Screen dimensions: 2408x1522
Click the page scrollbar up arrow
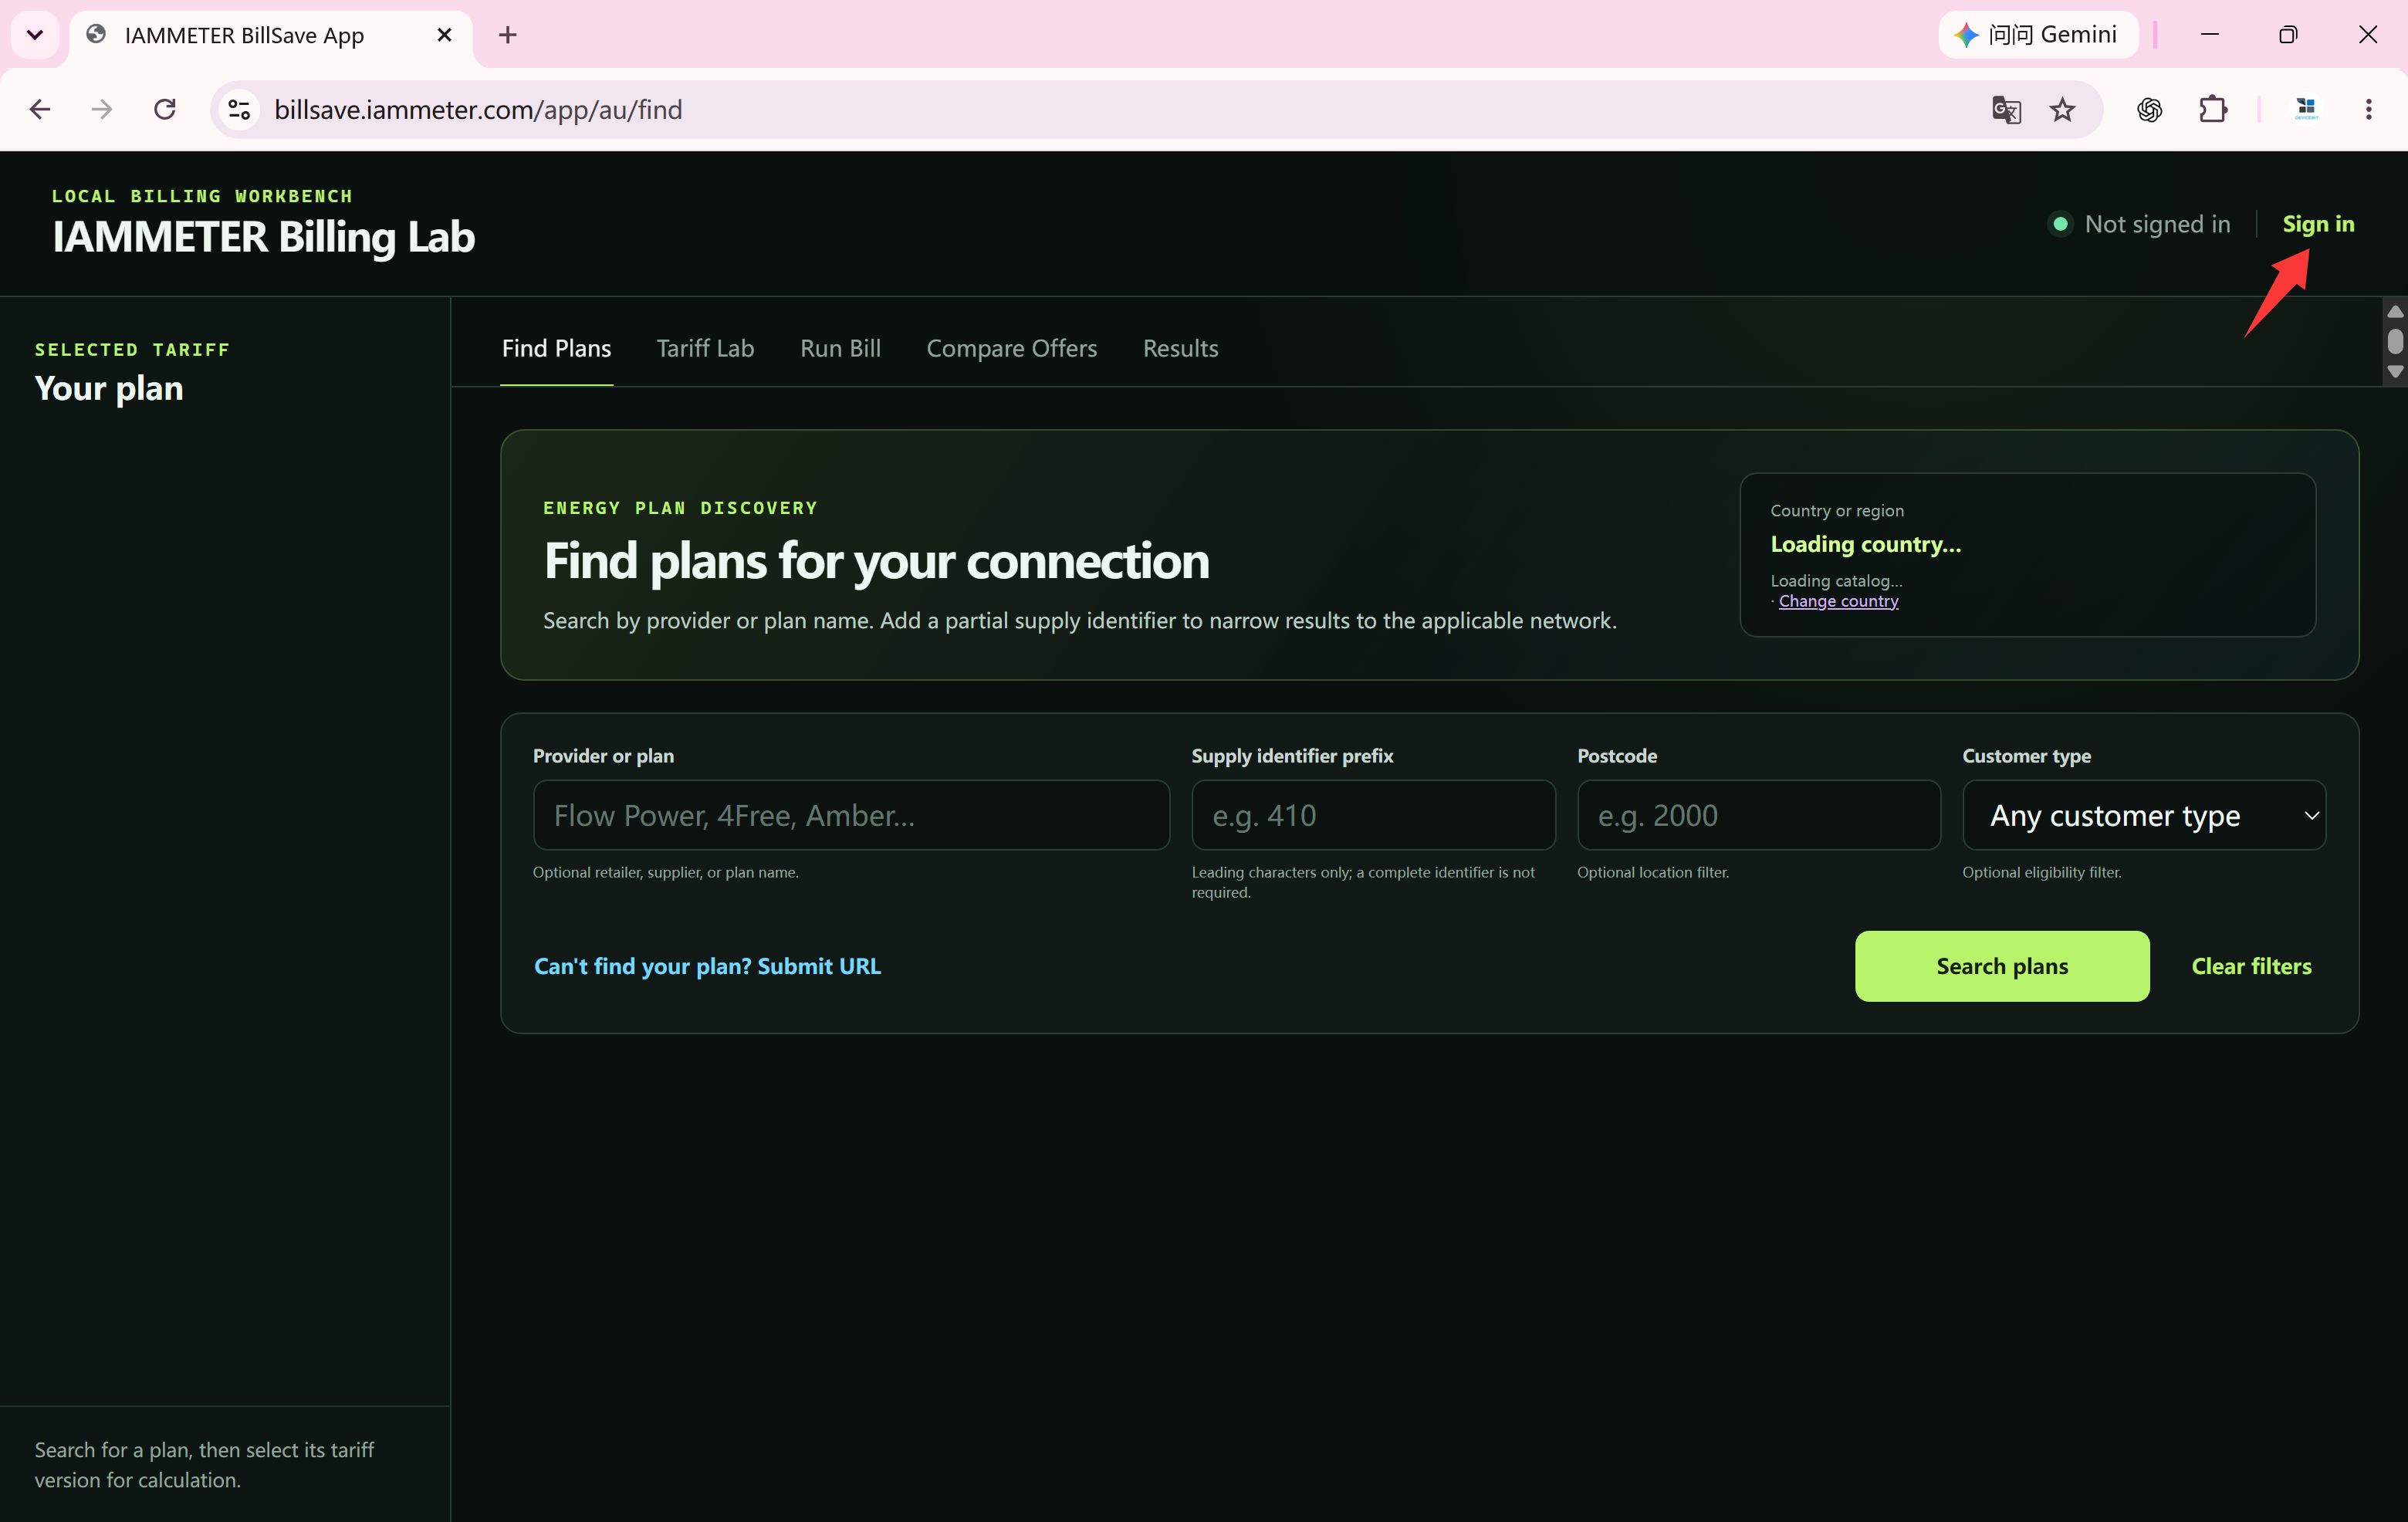pos(2395,312)
